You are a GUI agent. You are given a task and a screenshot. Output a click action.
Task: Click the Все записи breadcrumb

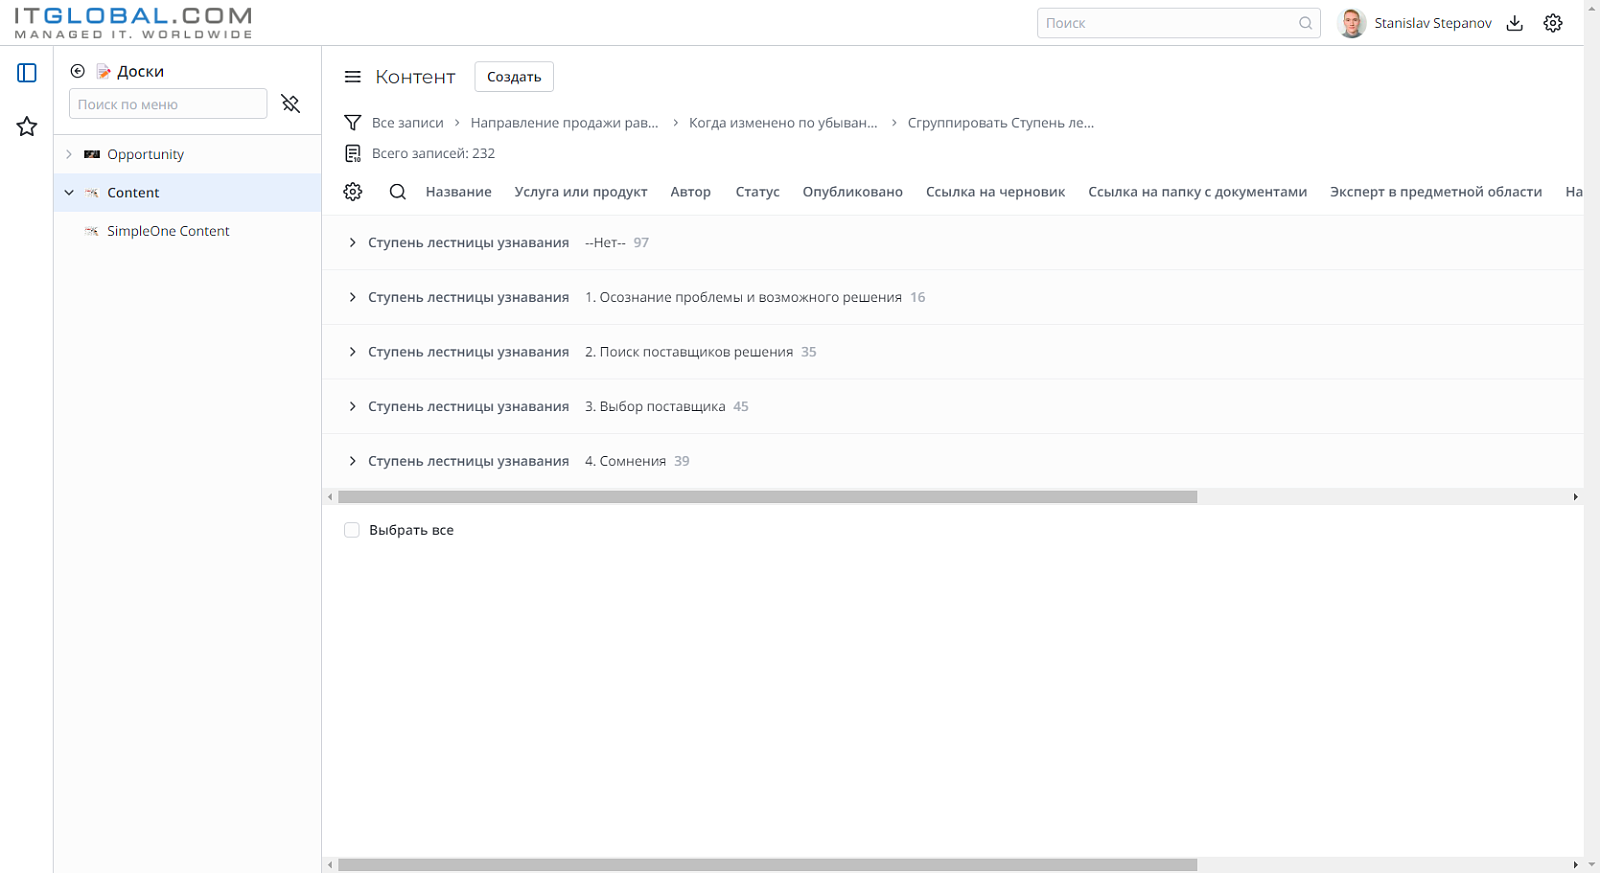(407, 123)
